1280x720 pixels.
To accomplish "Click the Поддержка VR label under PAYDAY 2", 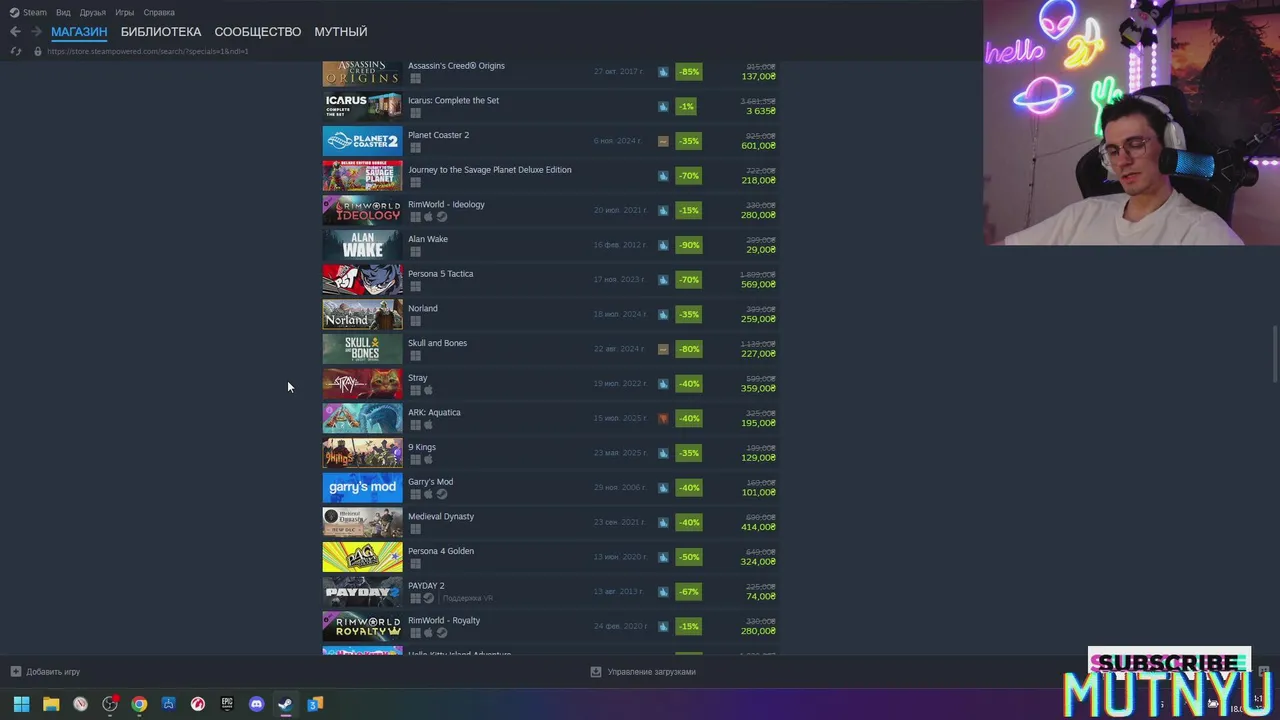I will [x=468, y=598].
